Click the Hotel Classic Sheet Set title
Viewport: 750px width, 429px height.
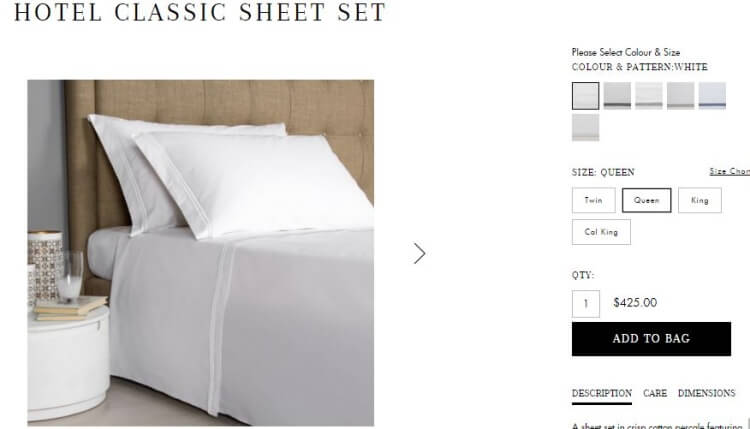tap(200, 12)
